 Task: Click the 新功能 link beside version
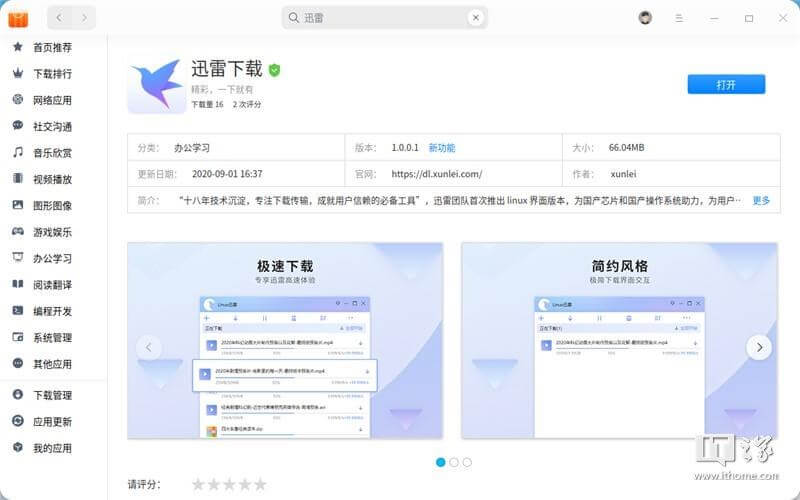[441, 147]
